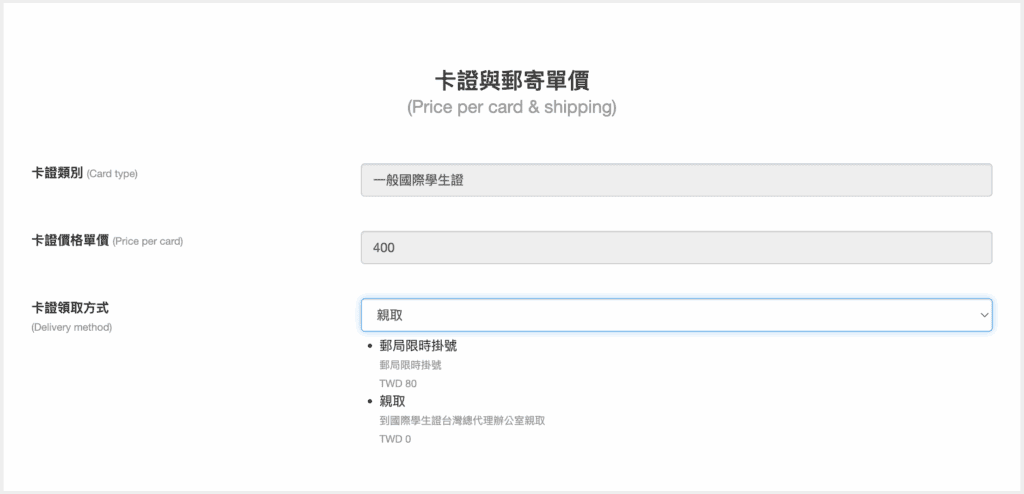Click the (Delivery method) sublabel
The image size is (1024, 494).
click(72, 327)
